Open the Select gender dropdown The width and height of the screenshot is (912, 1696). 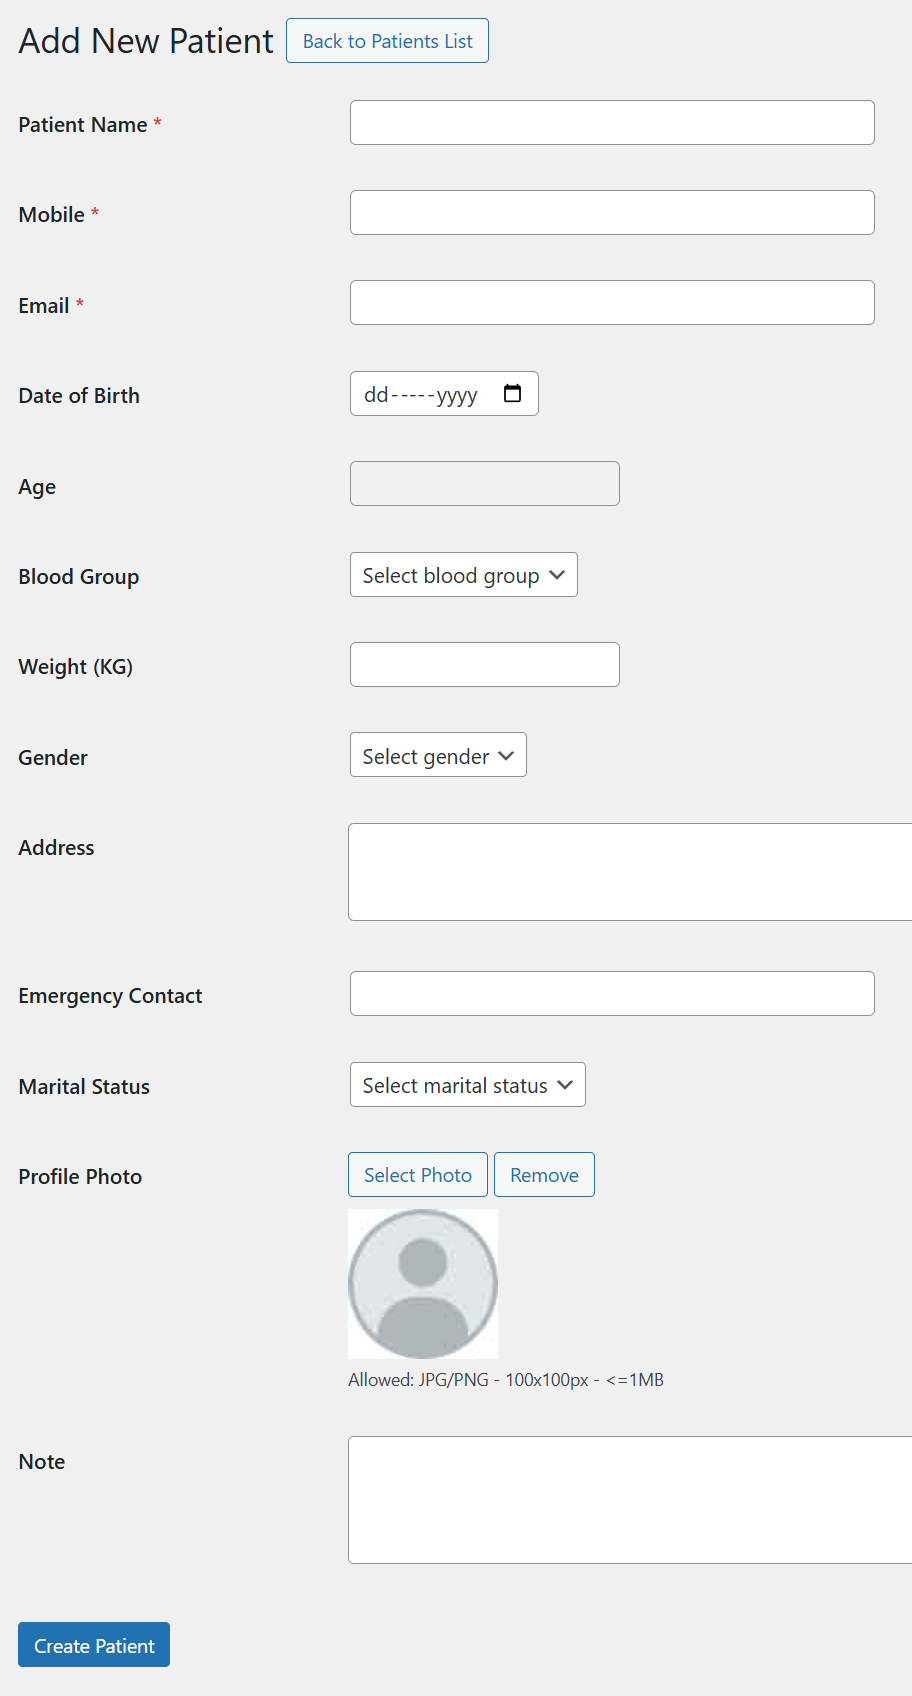pyautogui.click(x=437, y=755)
